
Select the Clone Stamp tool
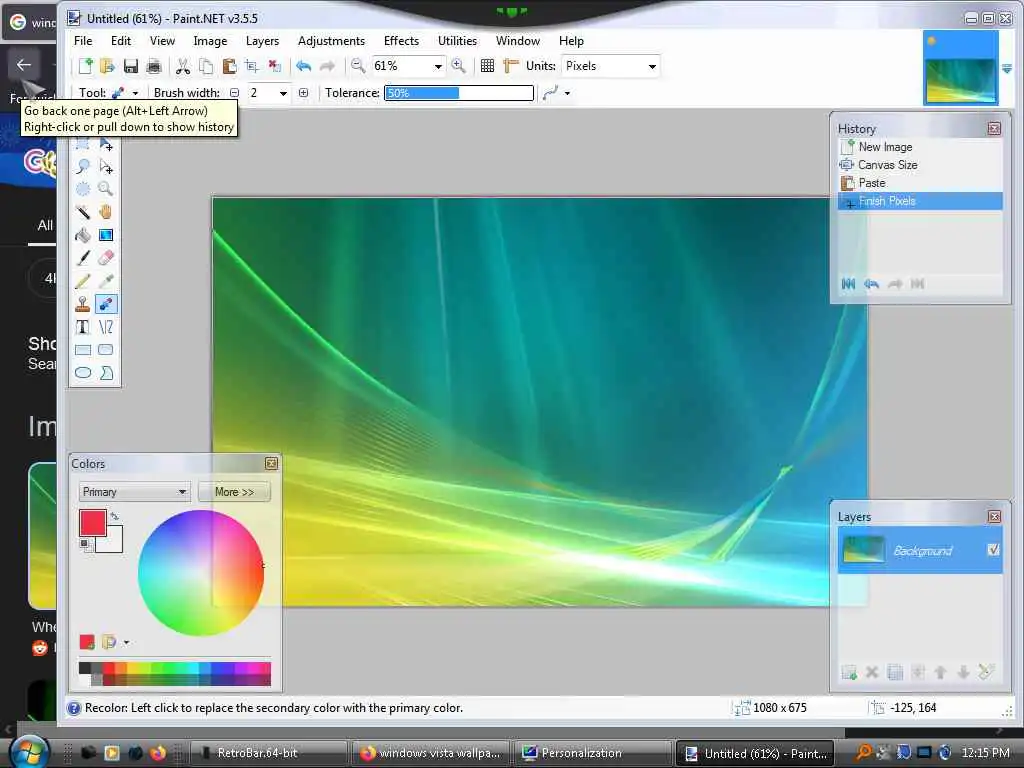point(83,304)
